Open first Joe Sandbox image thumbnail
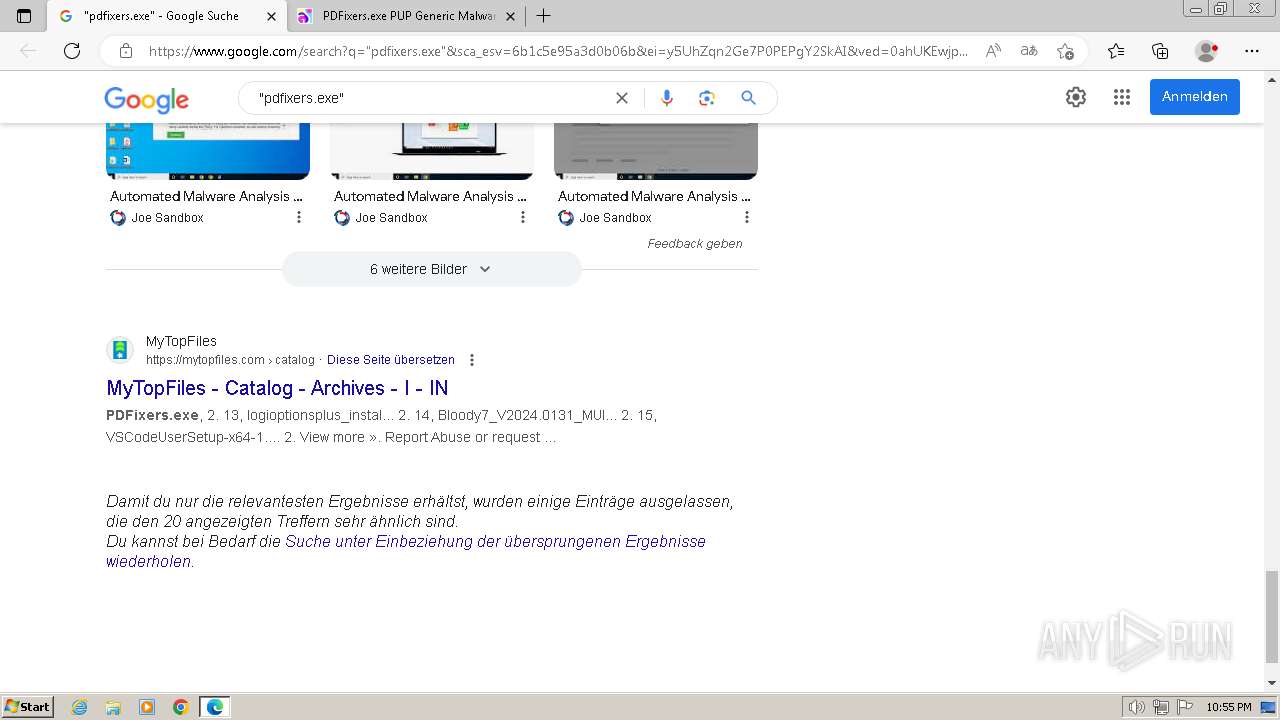 coord(208,151)
